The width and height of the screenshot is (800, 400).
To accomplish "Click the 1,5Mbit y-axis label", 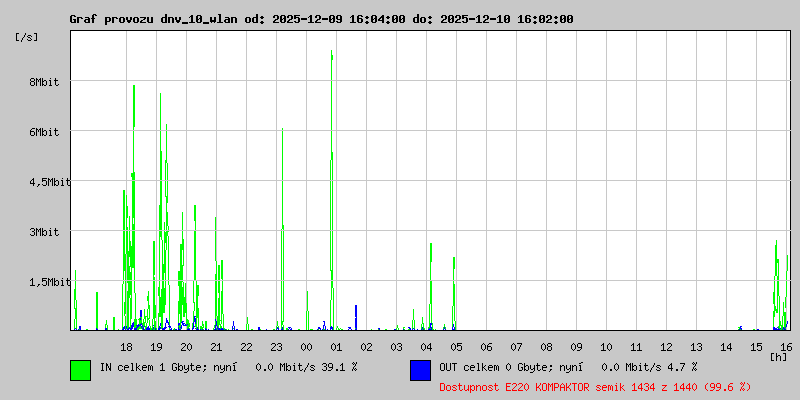I will pyautogui.click(x=49, y=282).
